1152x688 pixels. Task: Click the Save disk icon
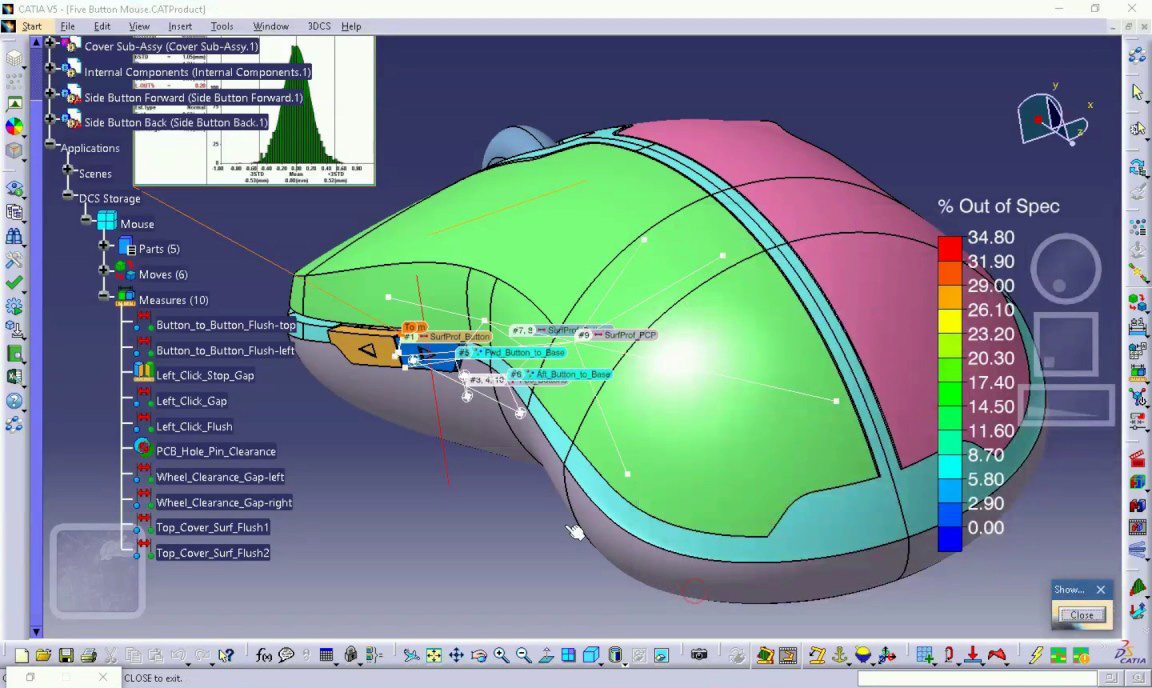tap(66, 656)
